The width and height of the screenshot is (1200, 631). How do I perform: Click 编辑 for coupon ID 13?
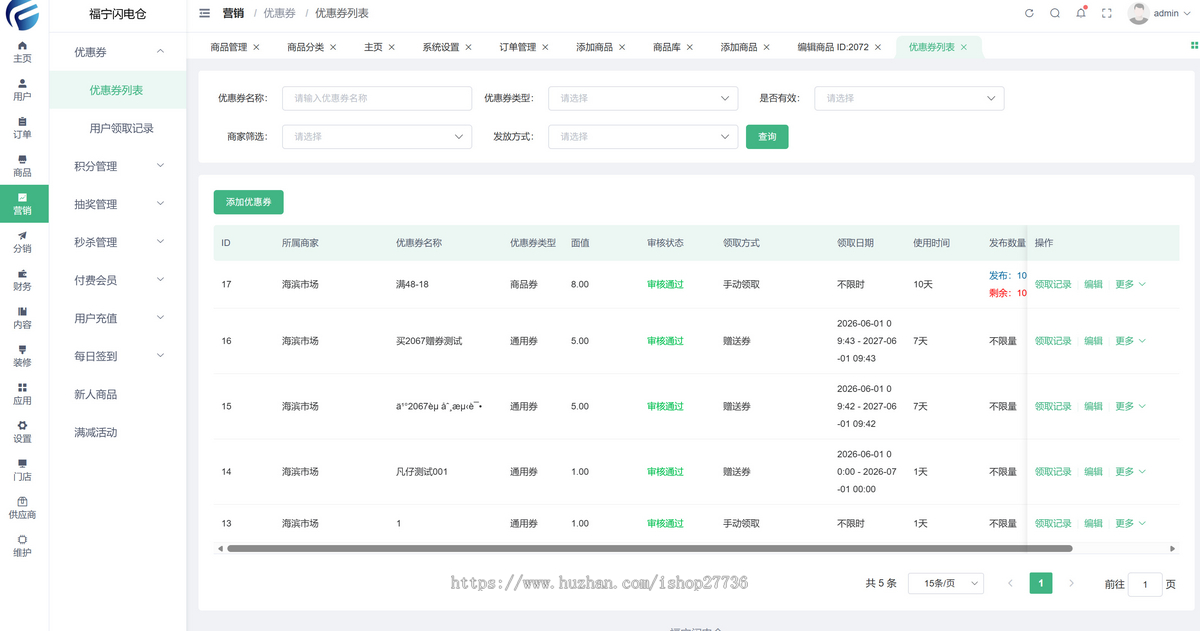click(1093, 523)
